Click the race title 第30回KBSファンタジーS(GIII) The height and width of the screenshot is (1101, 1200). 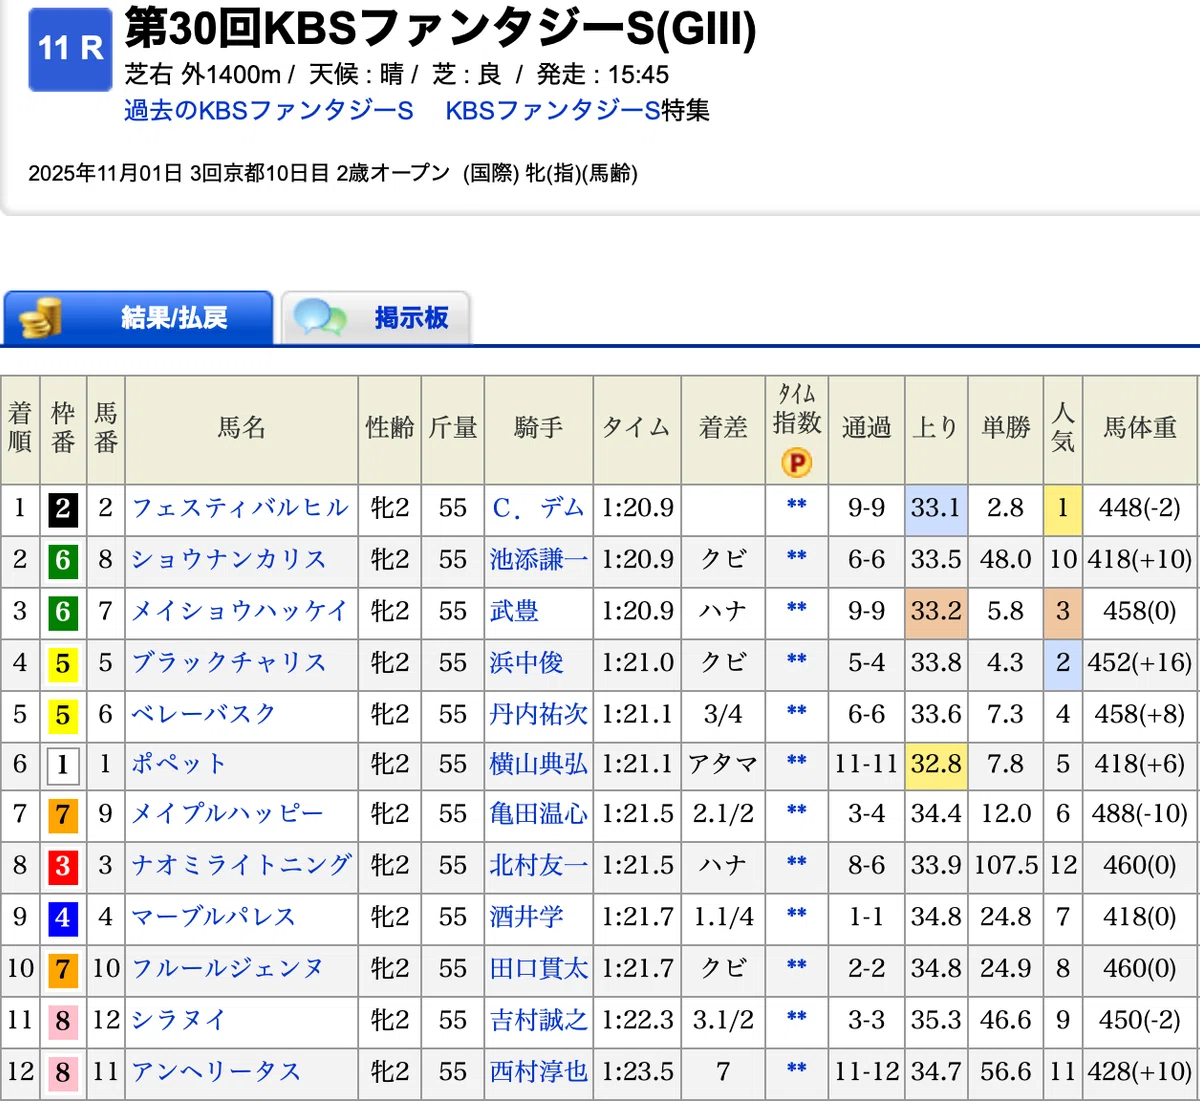pyautogui.click(x=440, y=29)
